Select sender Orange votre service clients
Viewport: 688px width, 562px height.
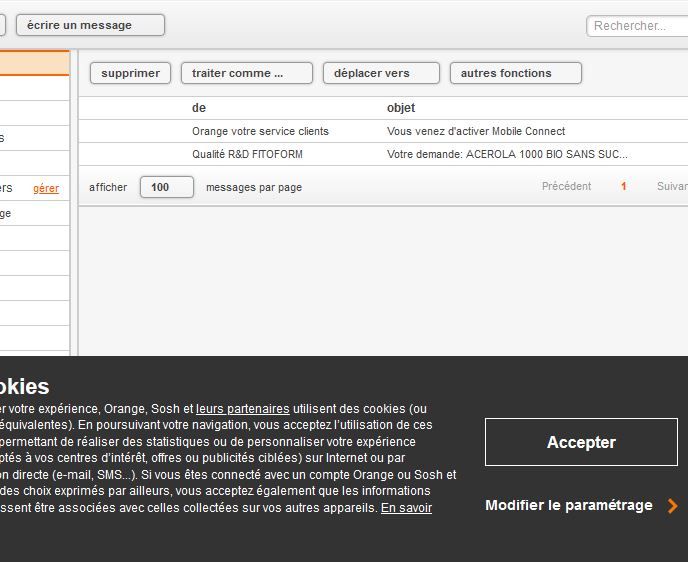[x=260, y=131]
